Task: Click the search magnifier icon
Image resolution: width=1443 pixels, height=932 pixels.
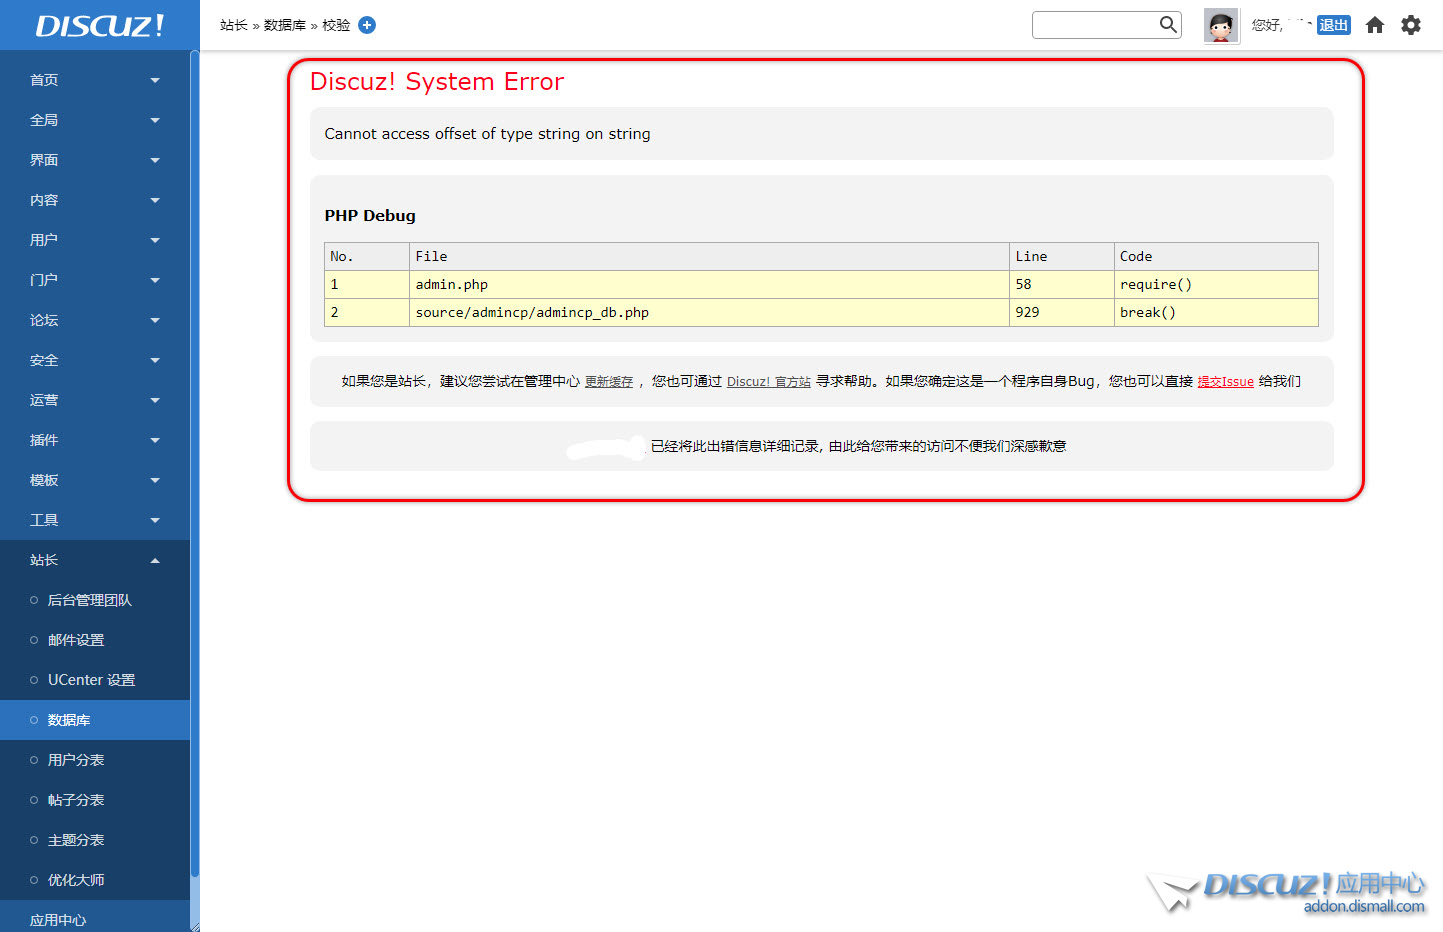Action: point(1168,24)
